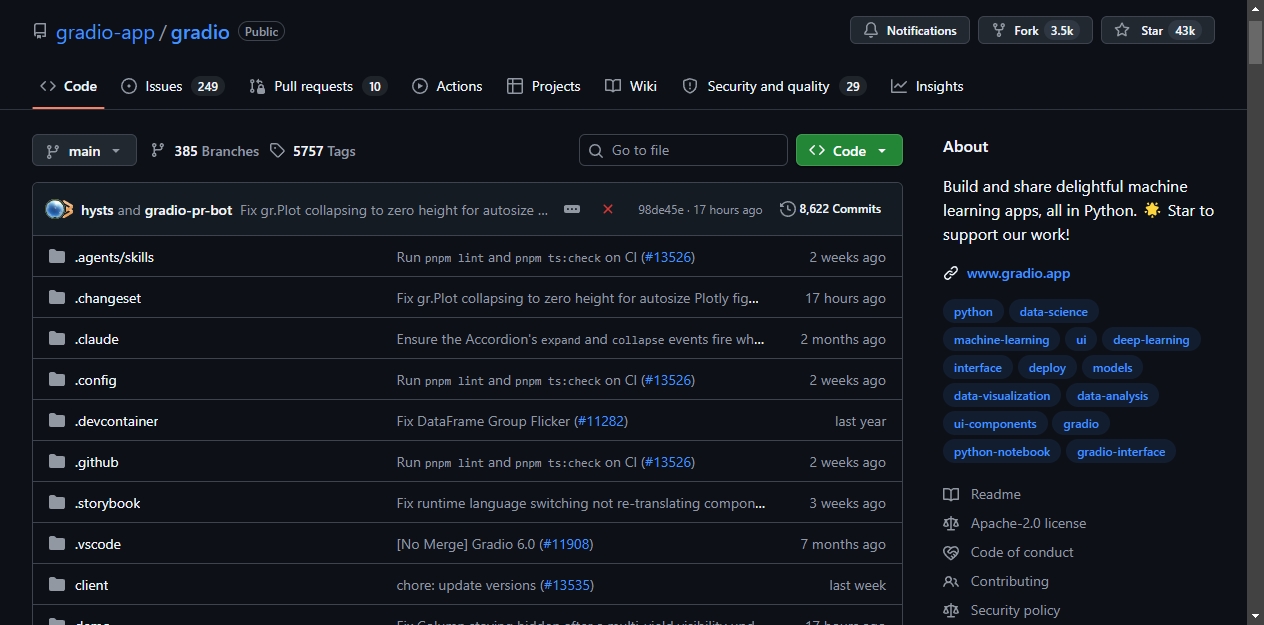Click the data-visualization topic tag
1264x625 pixels.
point(1002,396)
